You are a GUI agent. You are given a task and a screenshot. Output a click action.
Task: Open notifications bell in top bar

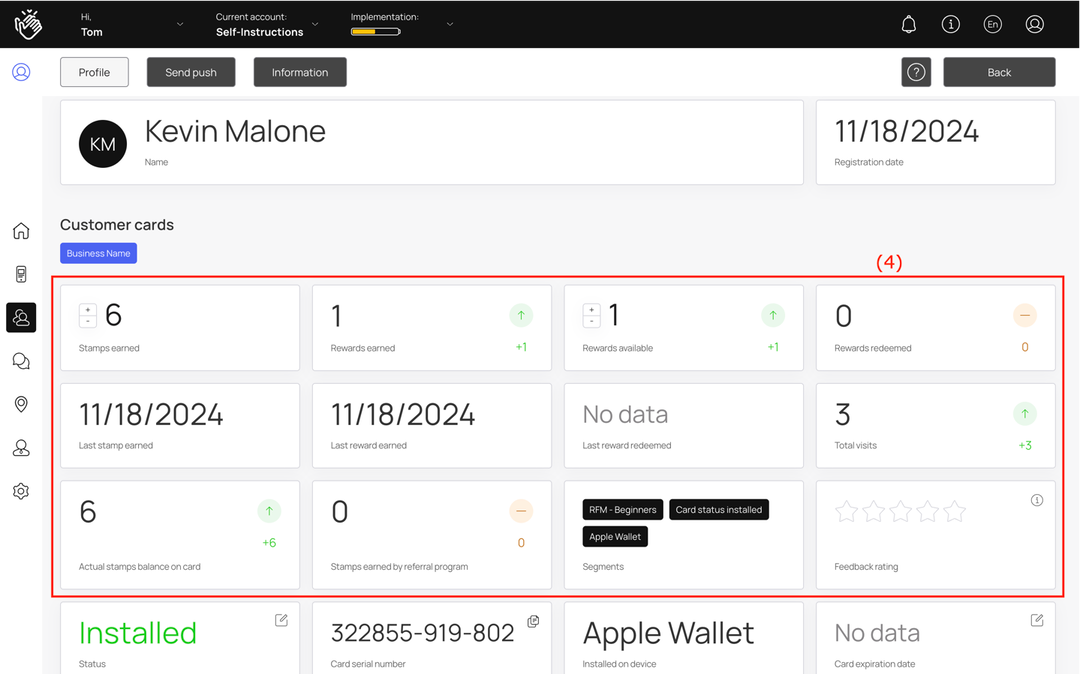pyautogui.click(x=908, y=25)
